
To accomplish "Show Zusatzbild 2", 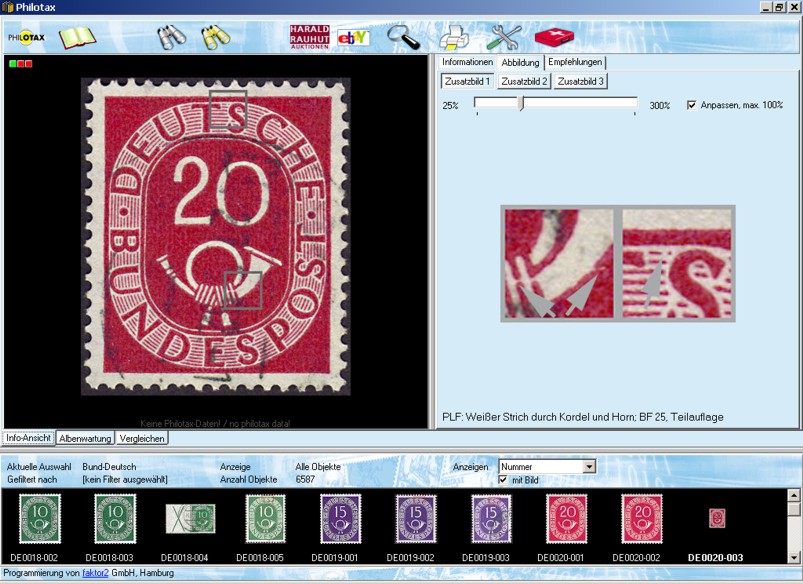I will click(x=524, y=81).
